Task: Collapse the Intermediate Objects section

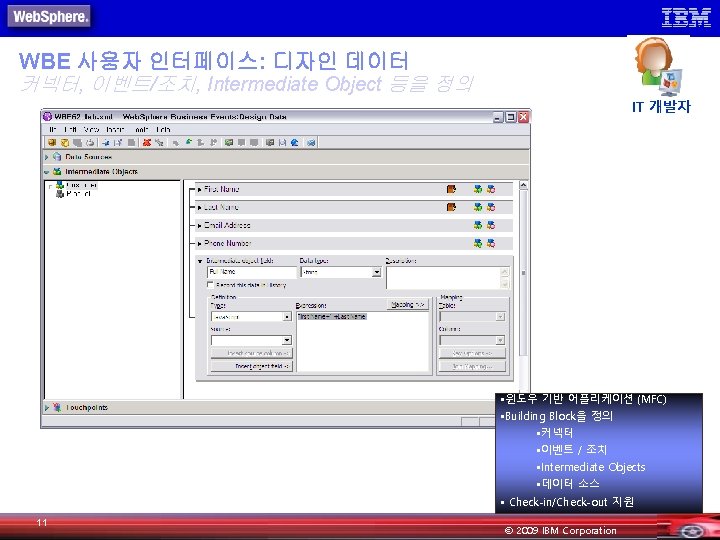Action: [x=46, y=172]
